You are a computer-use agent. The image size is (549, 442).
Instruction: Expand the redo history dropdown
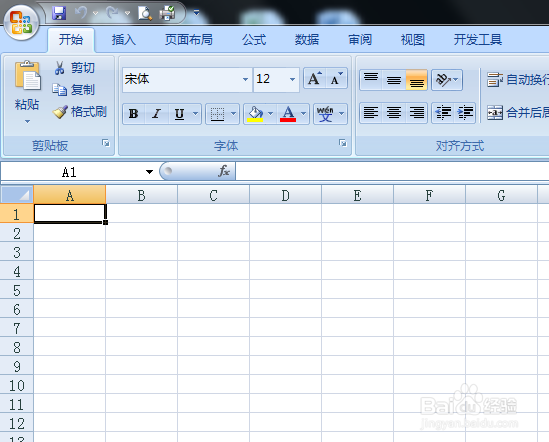point(127,13)
